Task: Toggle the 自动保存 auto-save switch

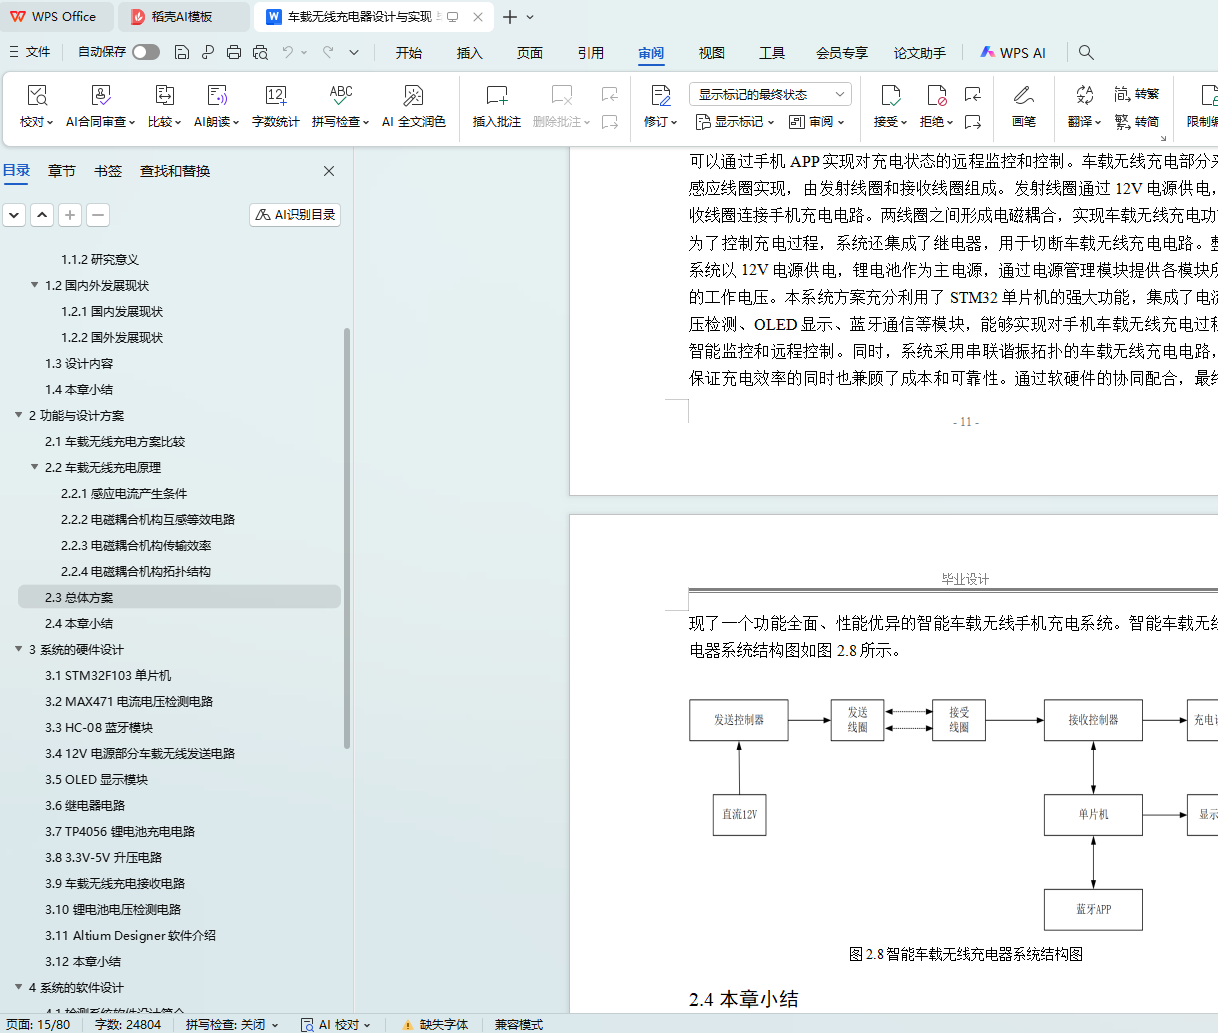Action: 146,52
